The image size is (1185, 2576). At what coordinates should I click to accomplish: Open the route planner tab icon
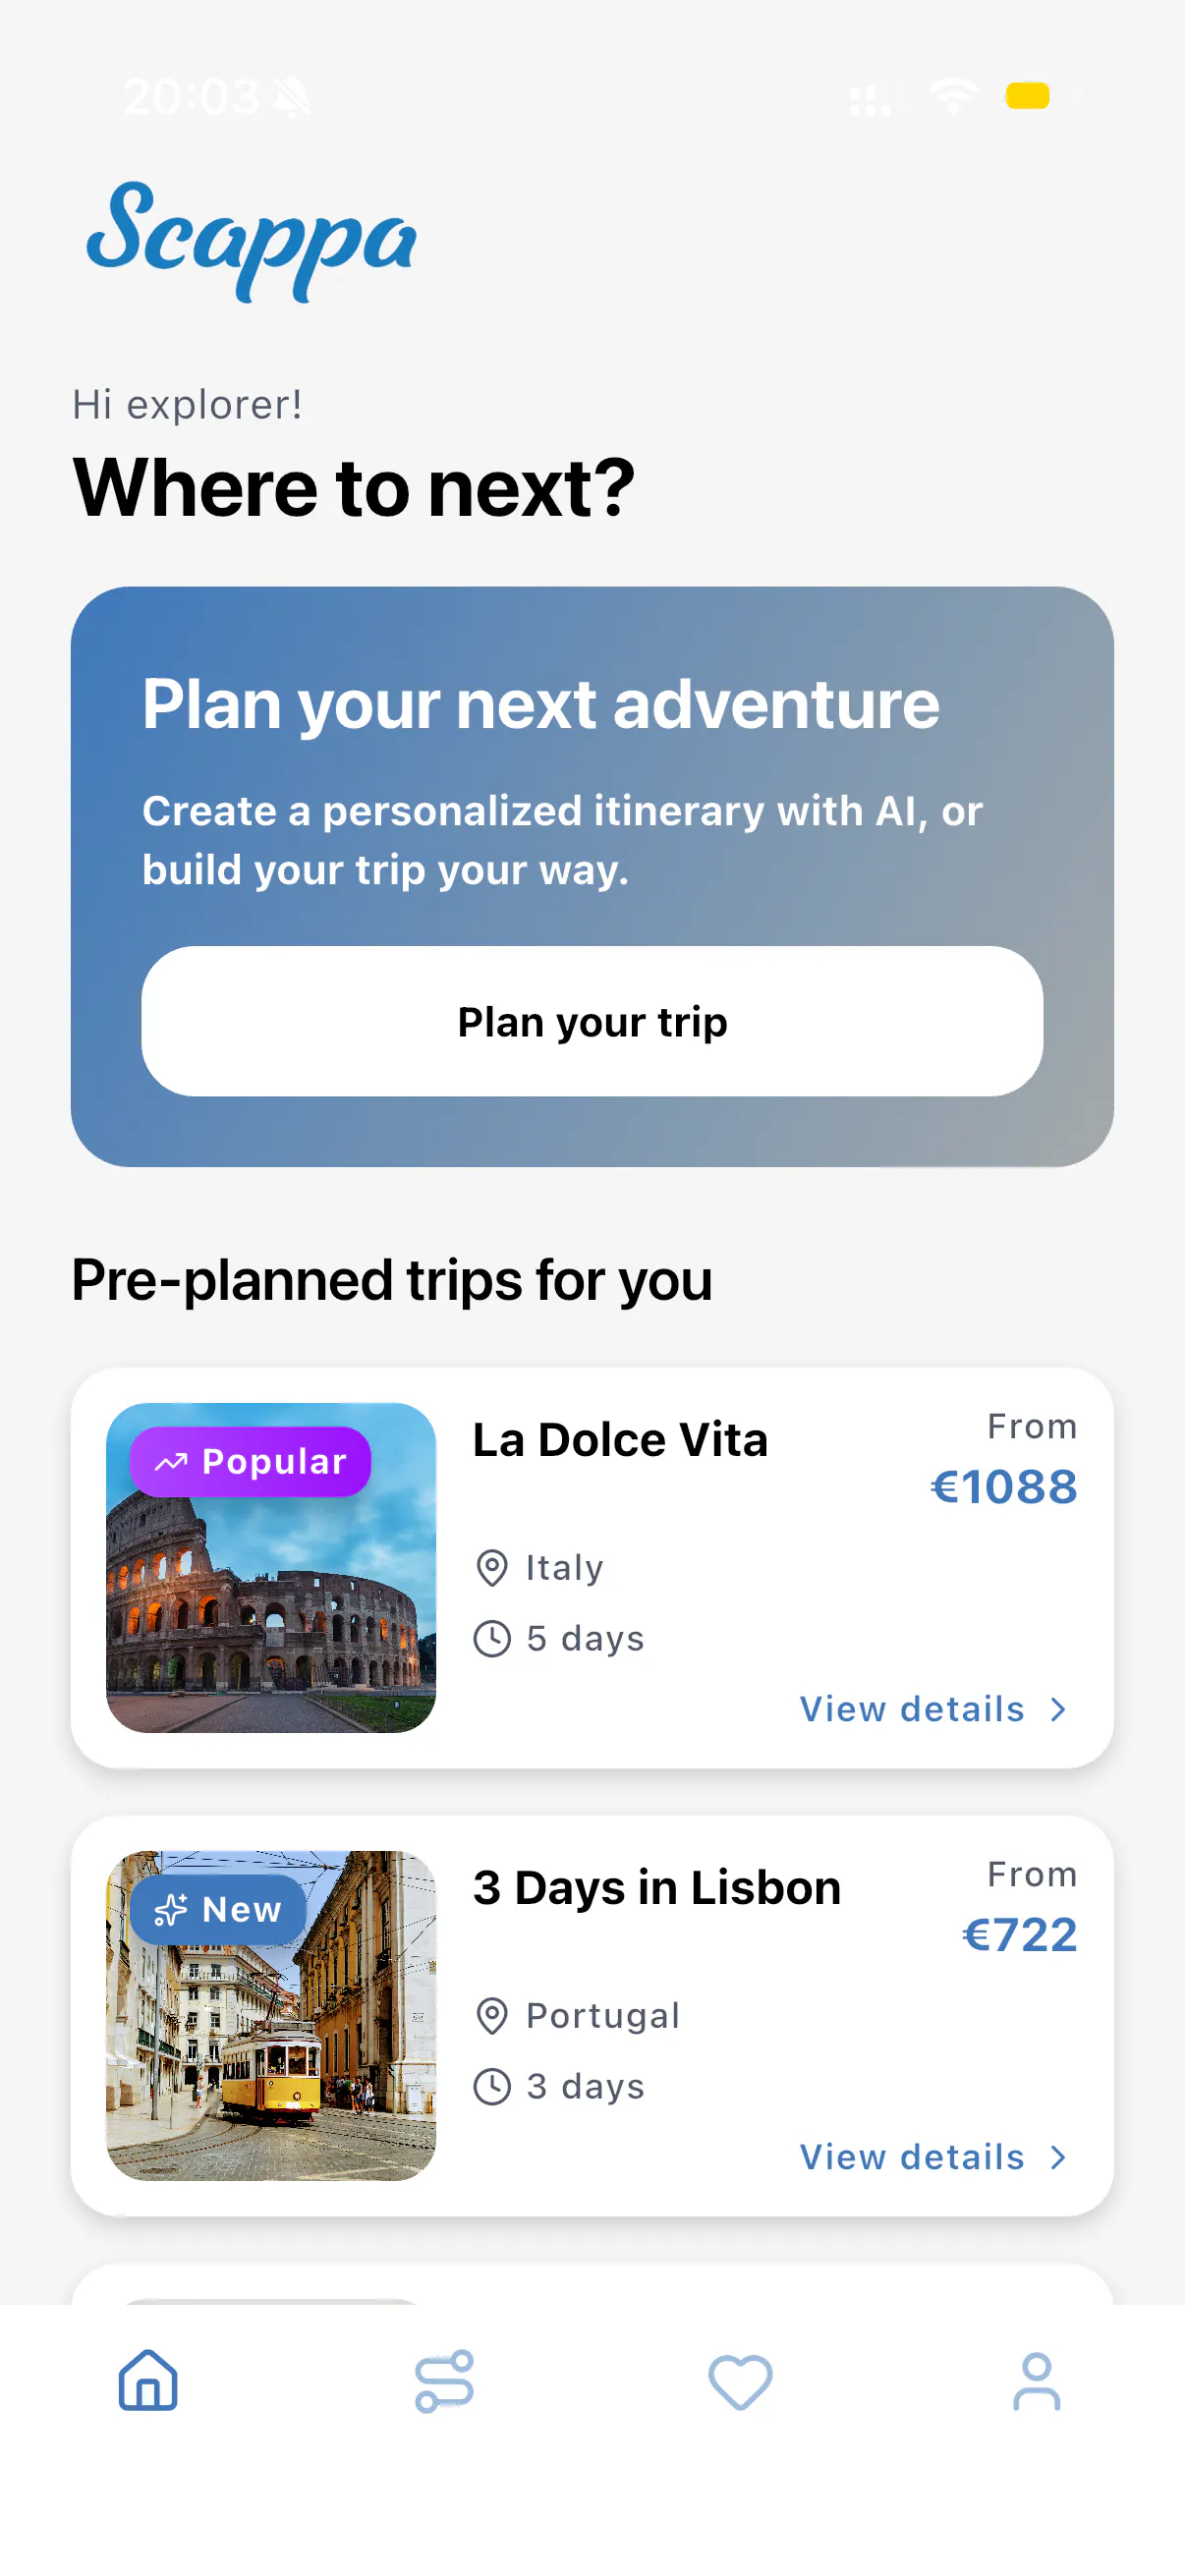444,2380
